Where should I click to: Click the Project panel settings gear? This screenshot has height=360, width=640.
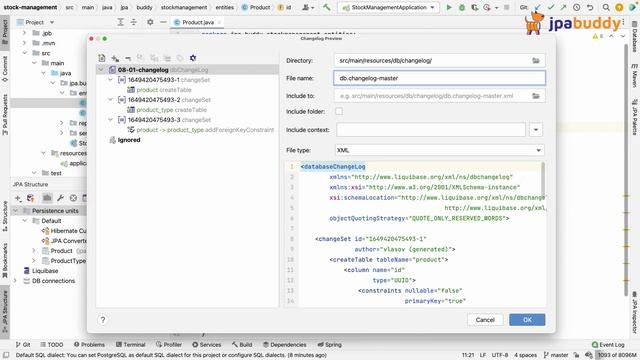coord(150,22)
